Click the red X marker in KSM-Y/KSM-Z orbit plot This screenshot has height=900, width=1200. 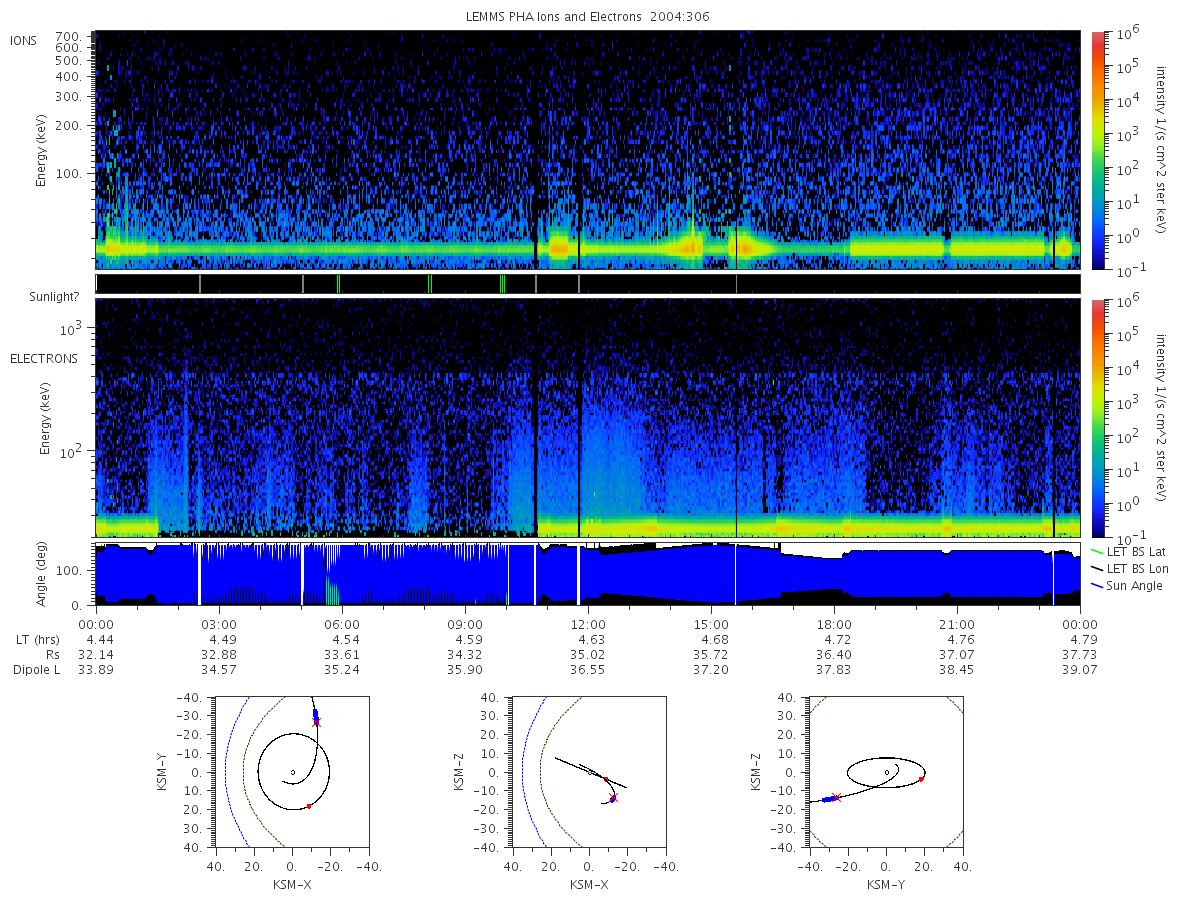[x=836, y=797]
